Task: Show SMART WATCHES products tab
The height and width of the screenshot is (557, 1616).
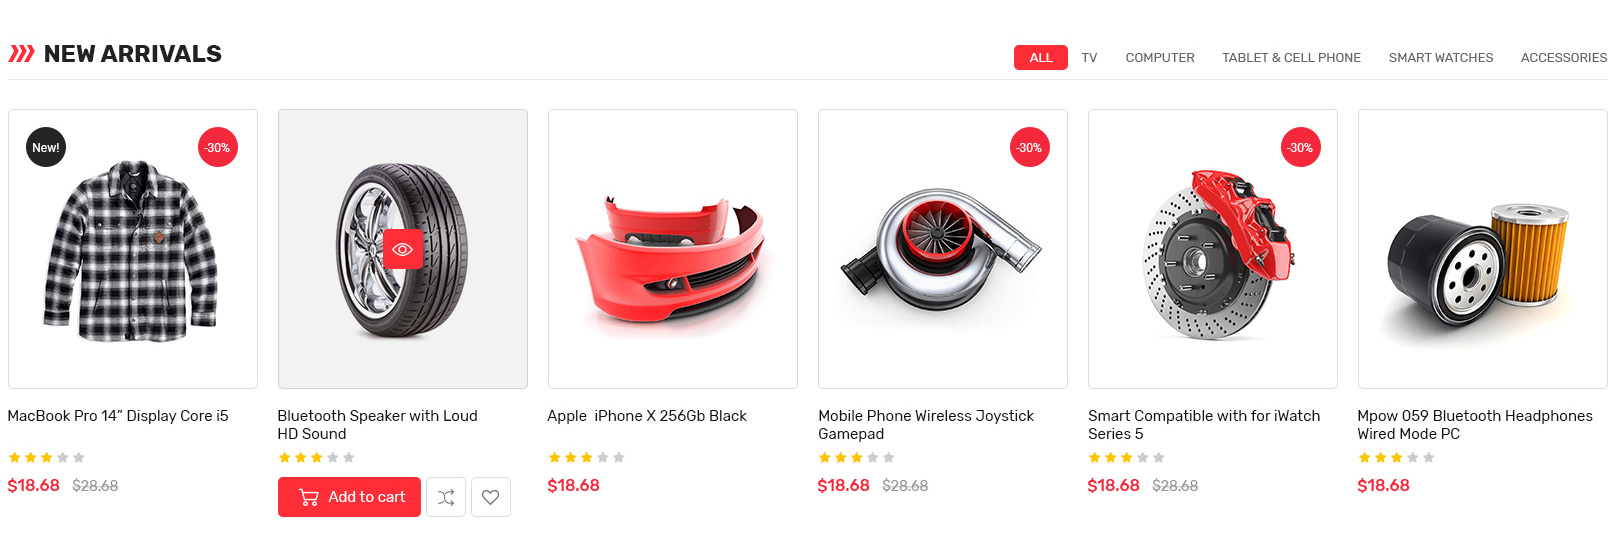Action: point(1441,58)
